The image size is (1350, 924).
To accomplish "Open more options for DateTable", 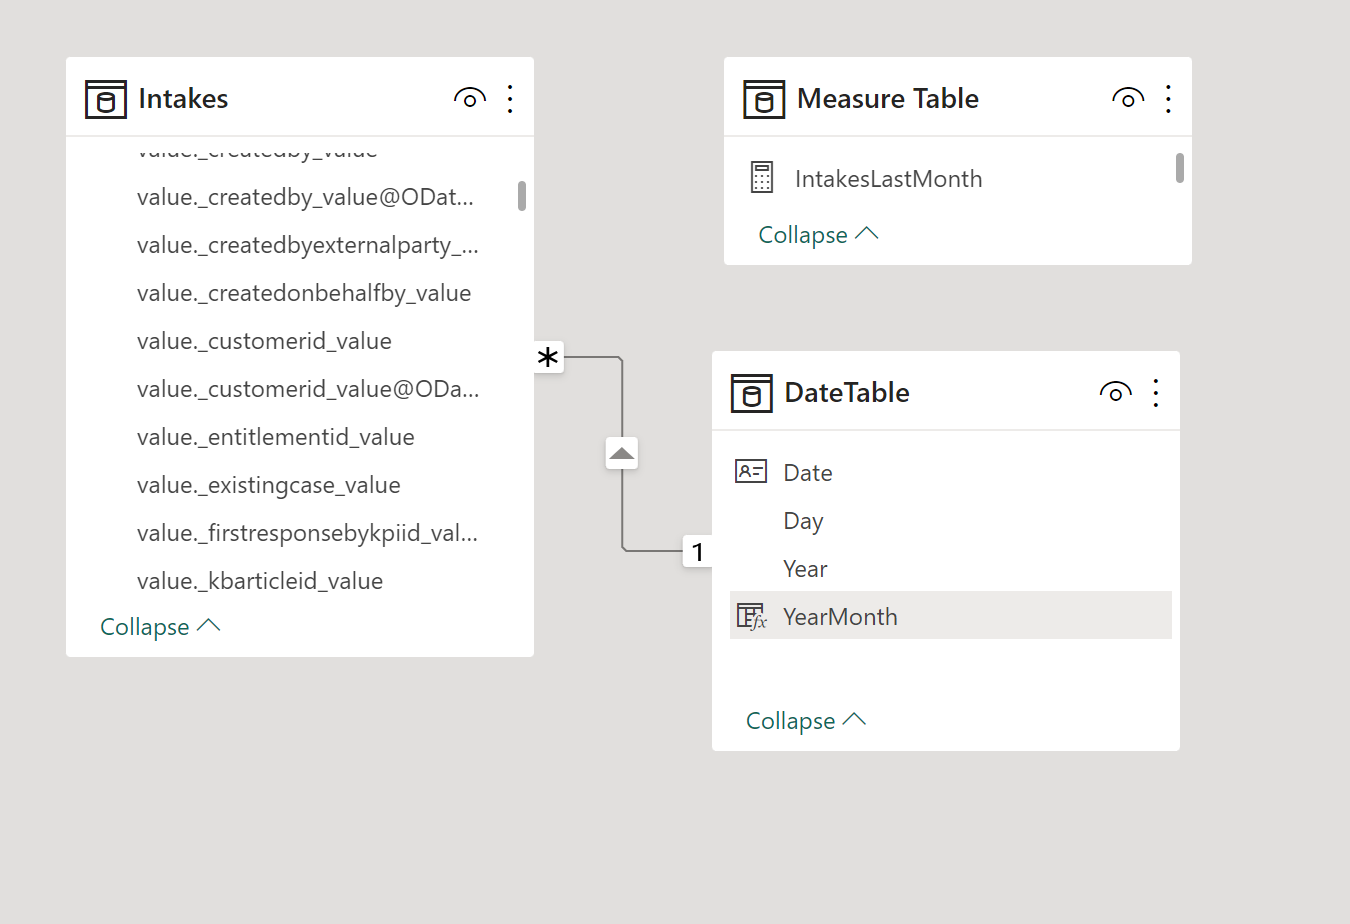I will pos(1156,392).
